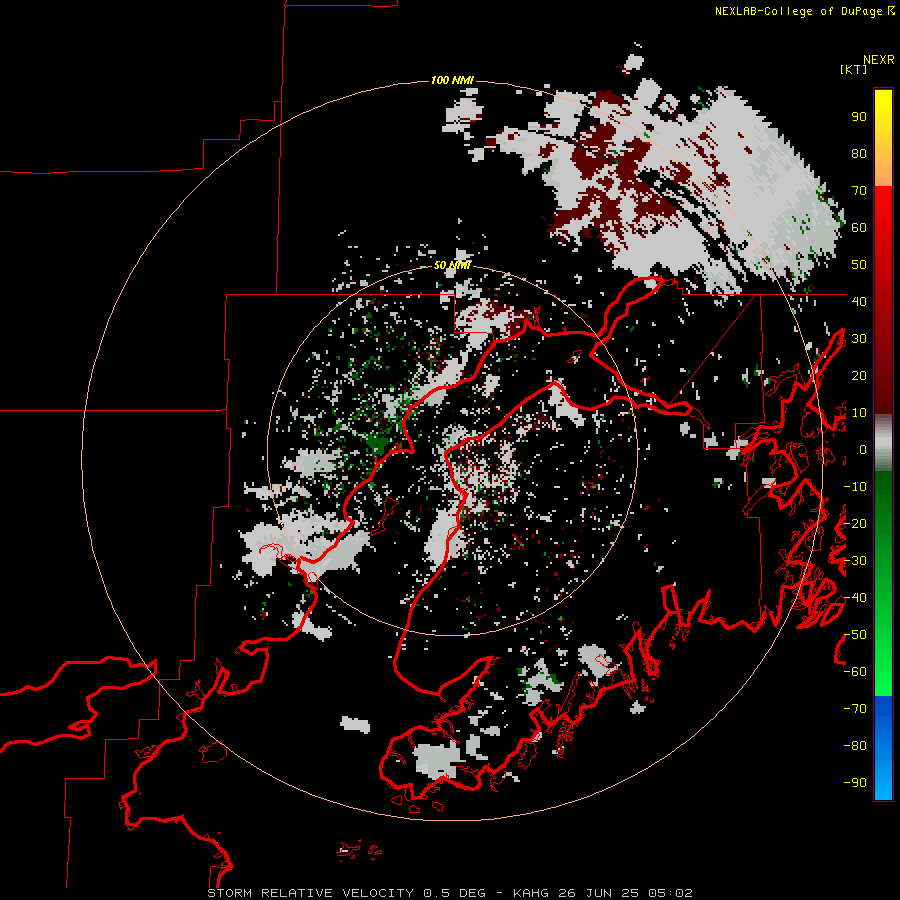Click the -40 value on the velocity scale
The height and width of the screenshot is (900, 900).
click(855, 598)
